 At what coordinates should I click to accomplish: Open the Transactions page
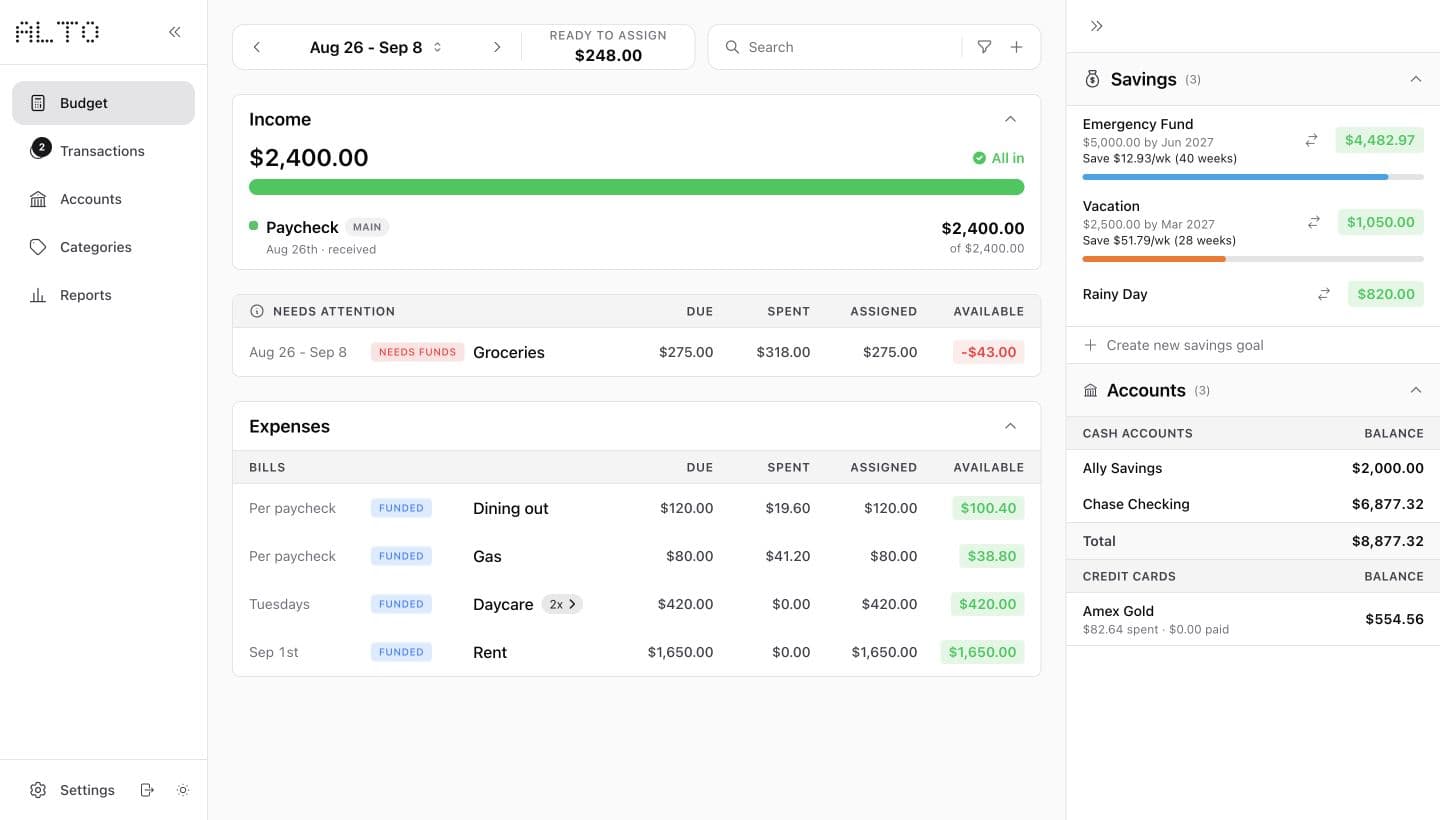pyautogui.click(x=103, y=151)
